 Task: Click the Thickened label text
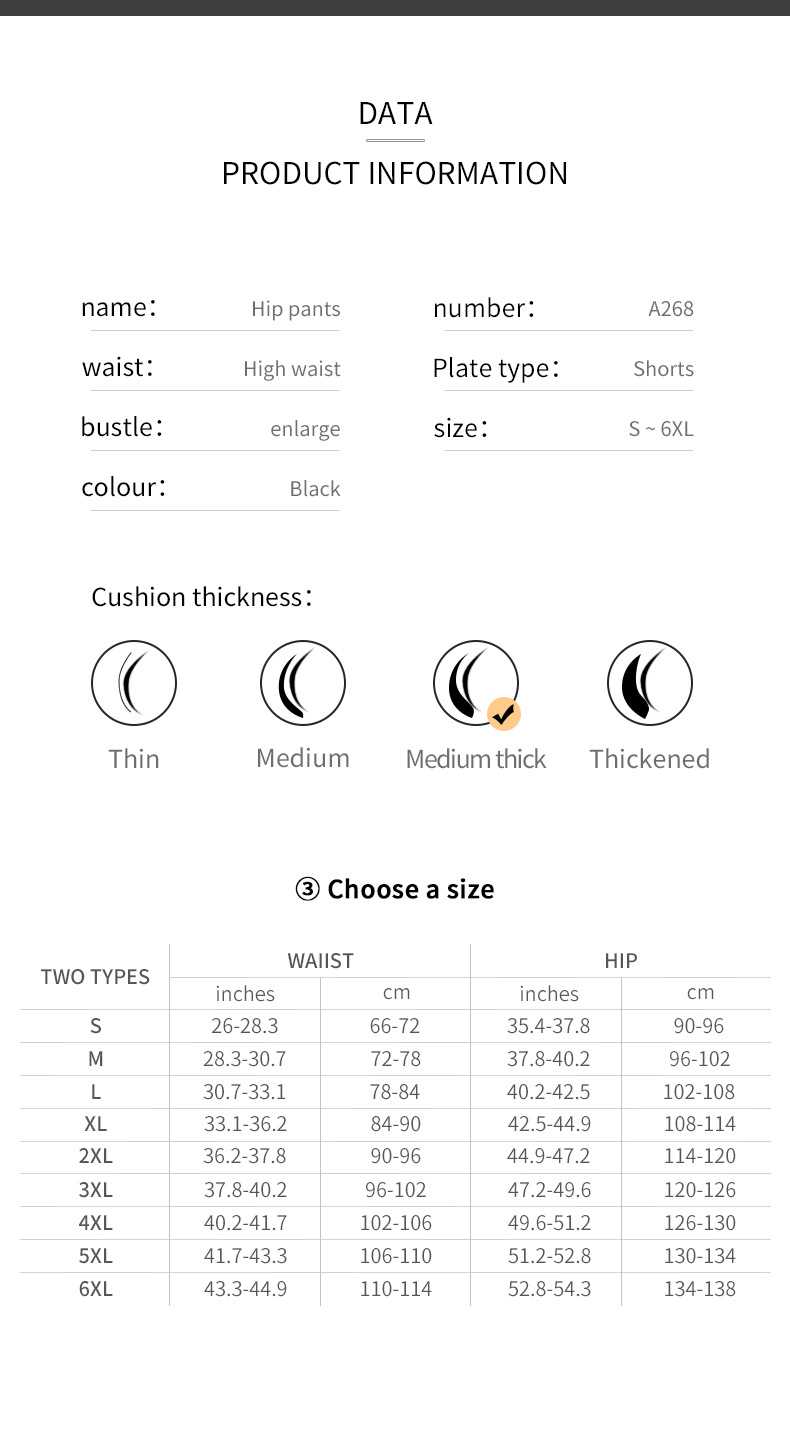coord(650,759)
